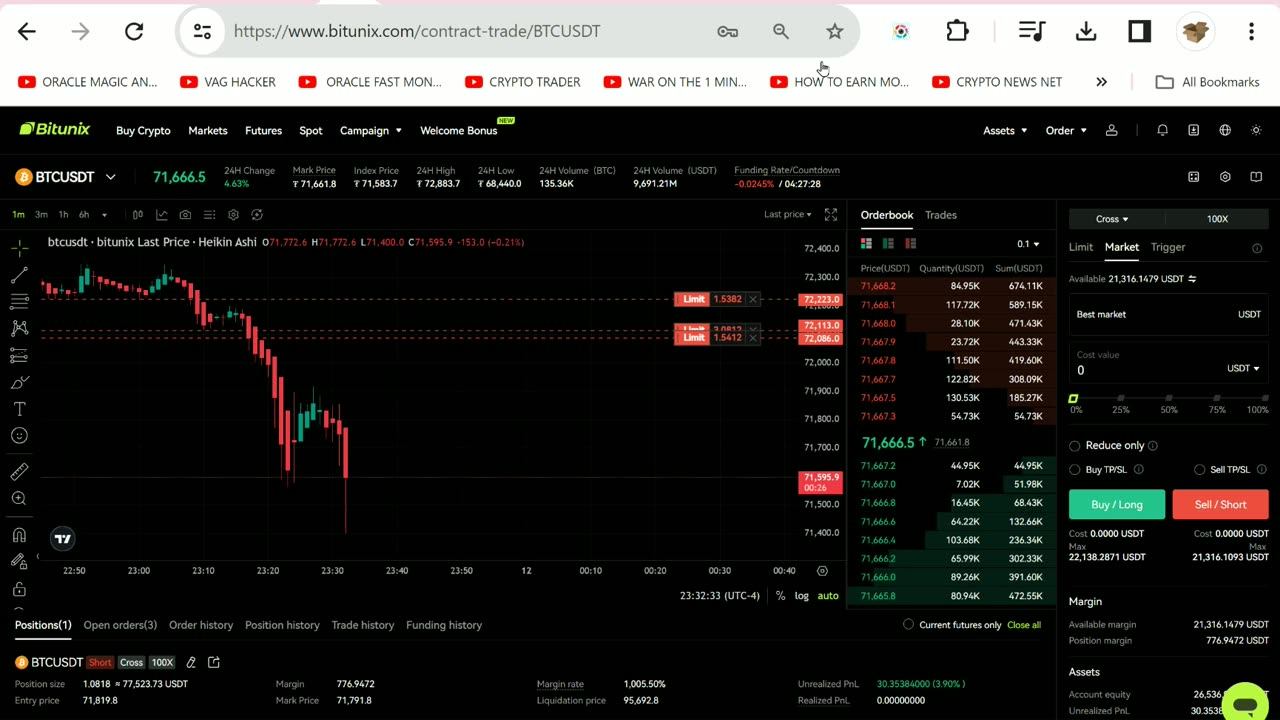Click the Sell / Short button
1280x720 pixels.
(1220, 504)
